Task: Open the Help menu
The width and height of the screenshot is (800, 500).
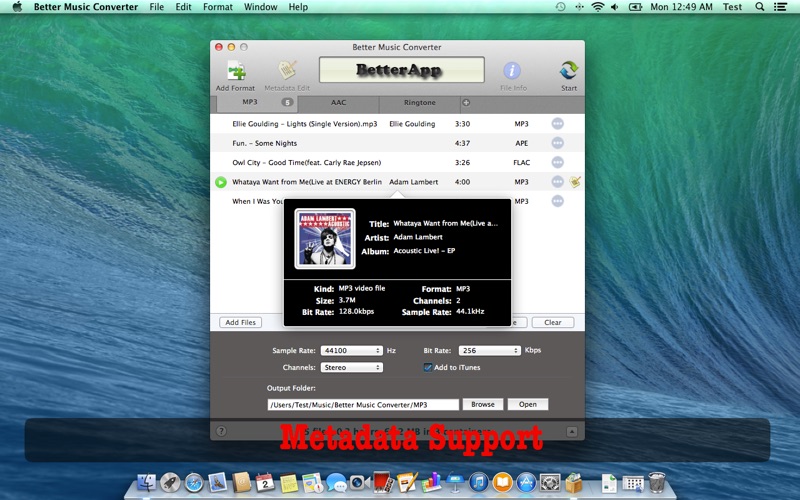Action: click(x=298, y=7)
